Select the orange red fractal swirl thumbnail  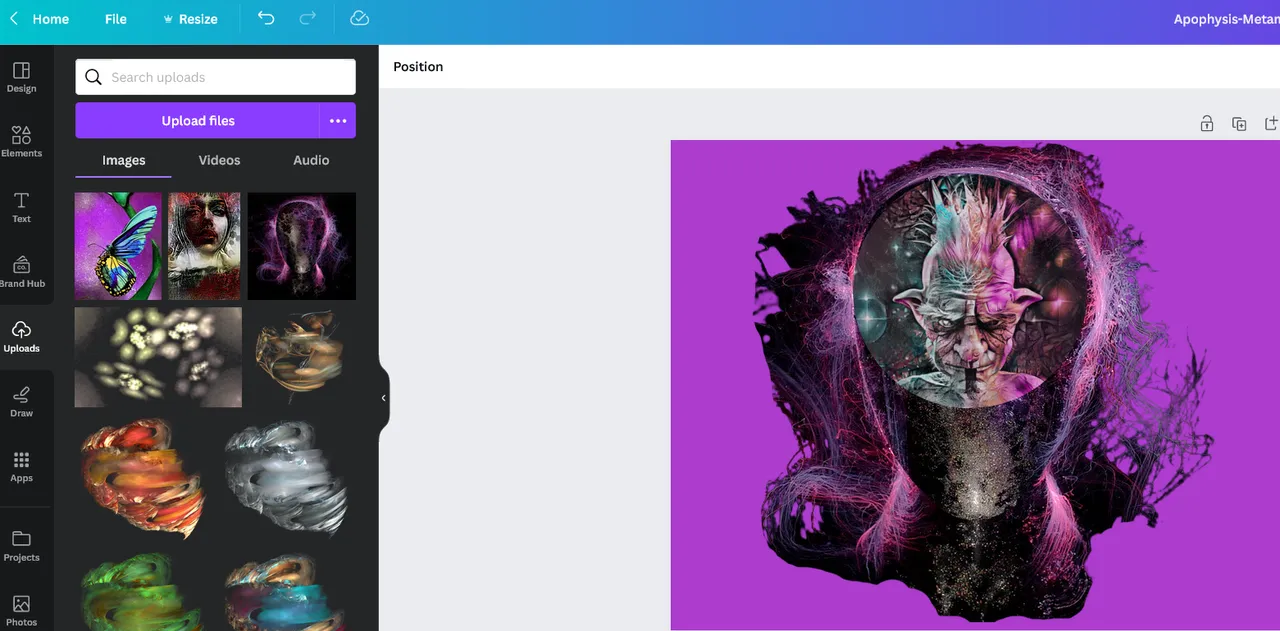pos(143,477)
